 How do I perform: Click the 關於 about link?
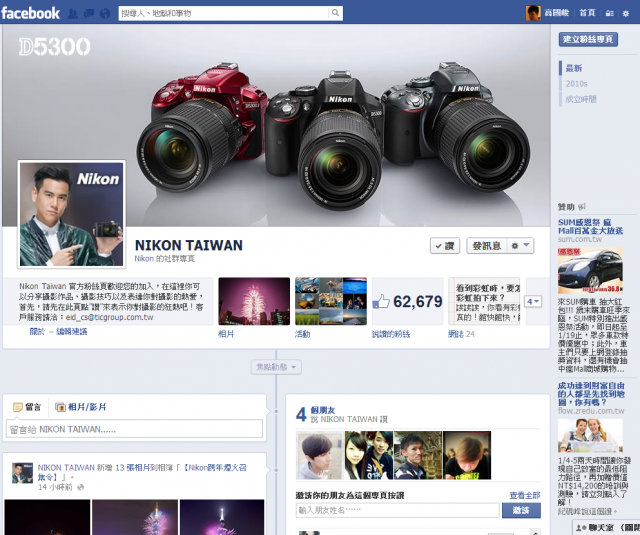37,331
